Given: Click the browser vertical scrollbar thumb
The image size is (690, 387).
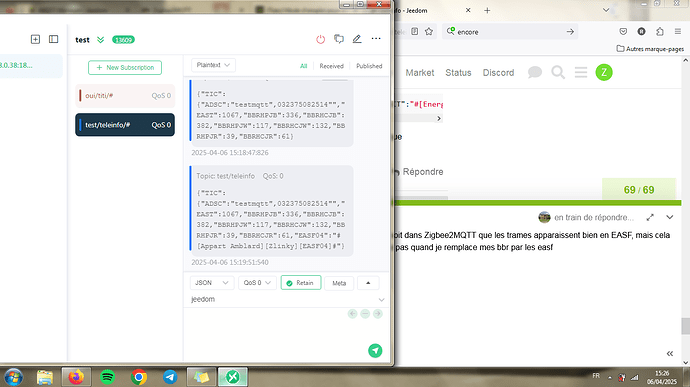Looking at the screenshot, I should click(x=685, y=326).
